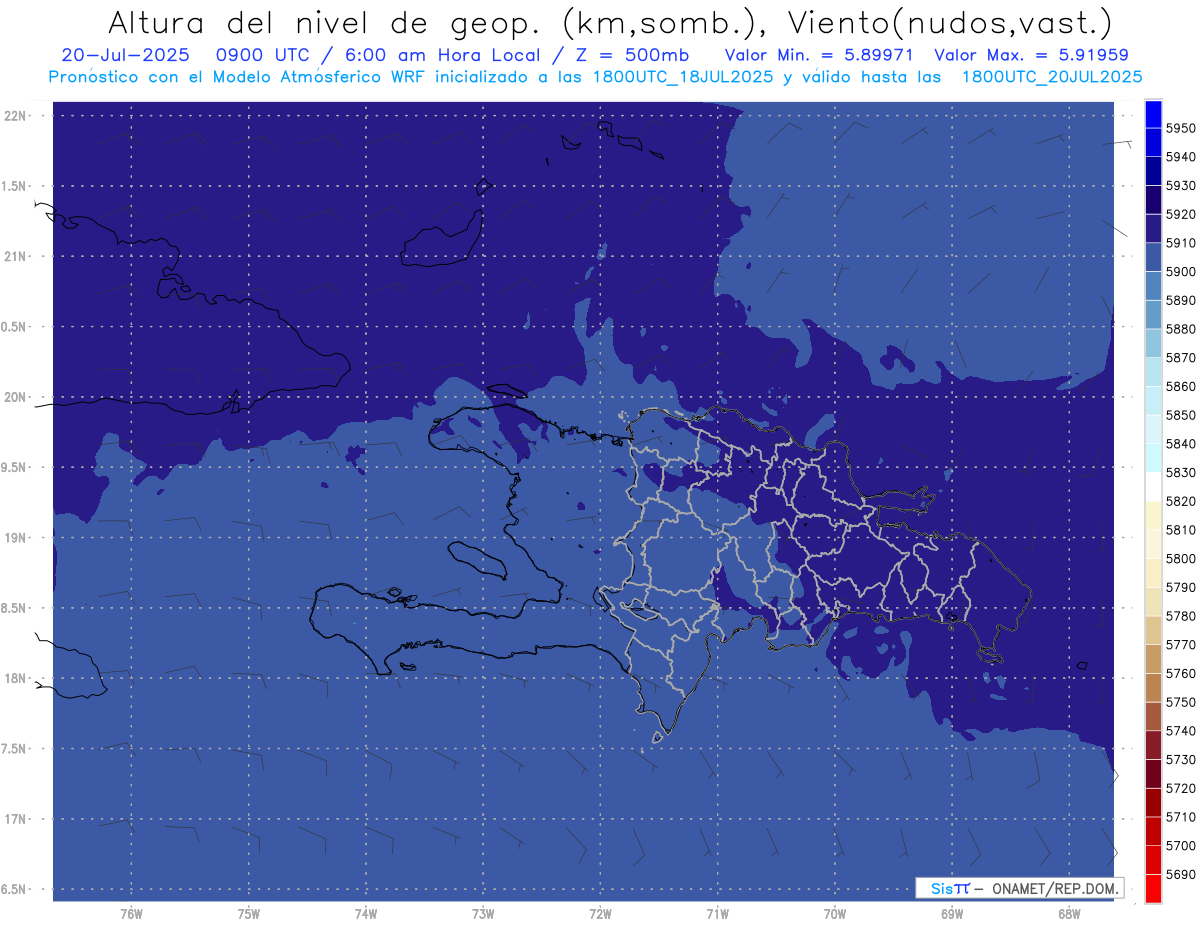
Task: Click the '5860' colorbar value
Action: [1181, 386]
